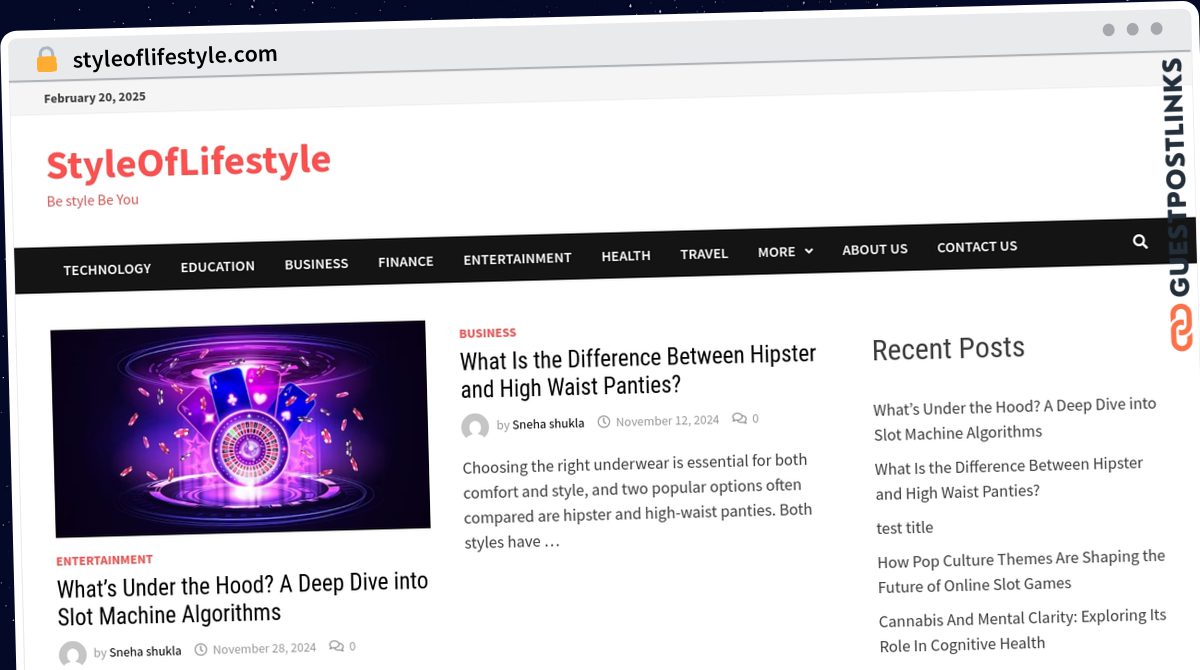Click the Recent Posts heading
Viewport: 1200px width, 670px height.
[x=949, y=349]
